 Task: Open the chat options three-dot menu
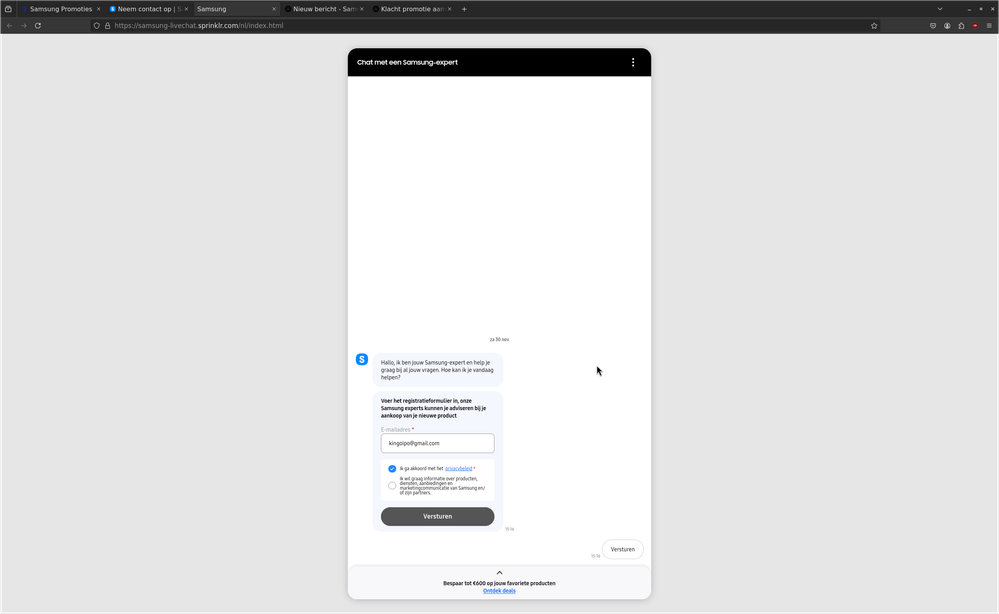[x=633, y=62]
